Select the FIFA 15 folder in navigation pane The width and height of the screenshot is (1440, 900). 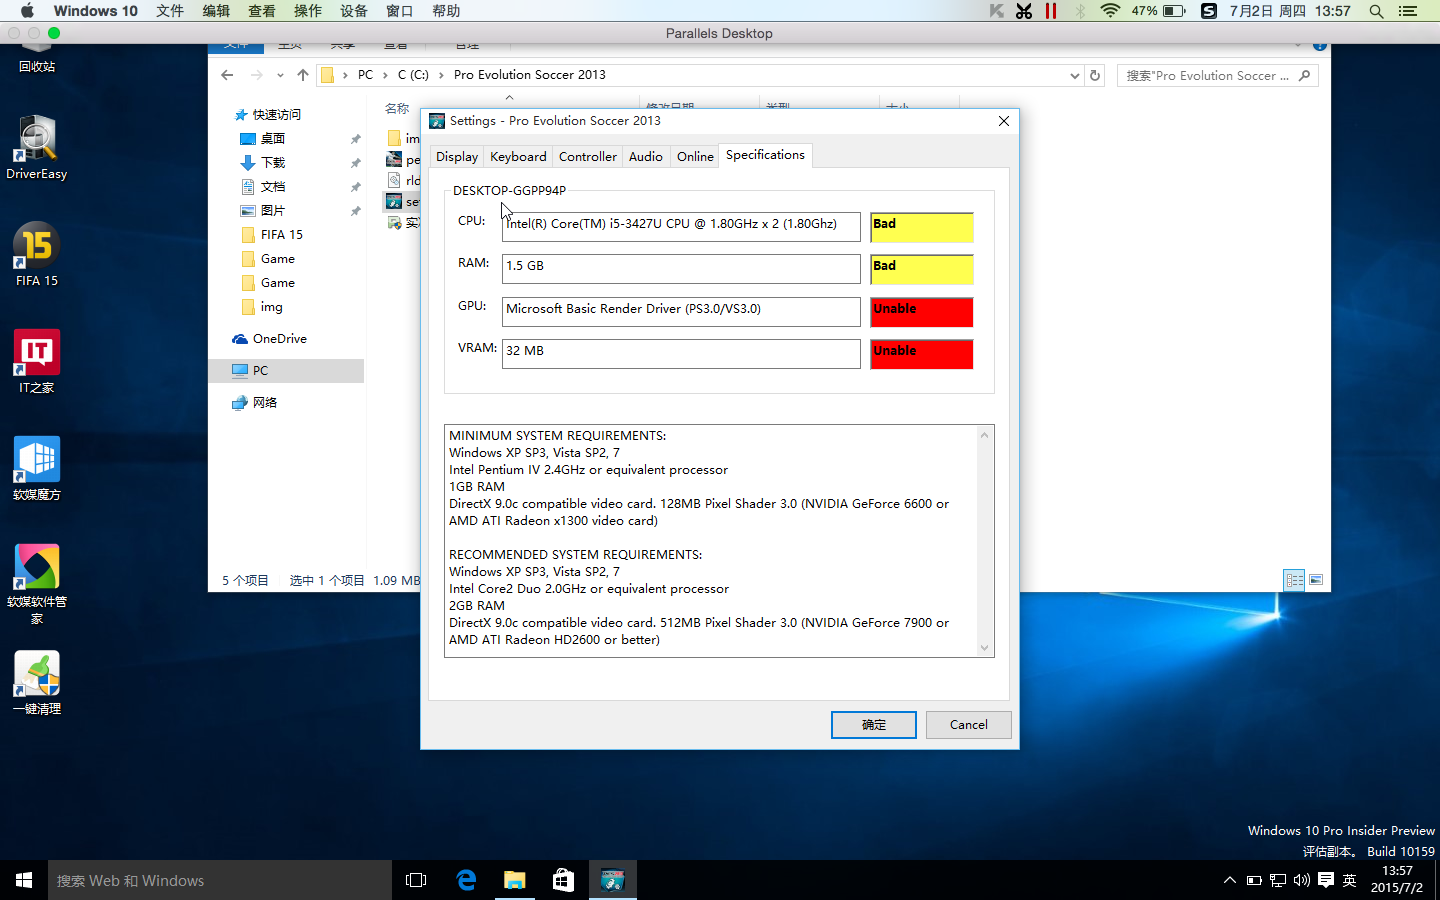click(x=282, y=235)
